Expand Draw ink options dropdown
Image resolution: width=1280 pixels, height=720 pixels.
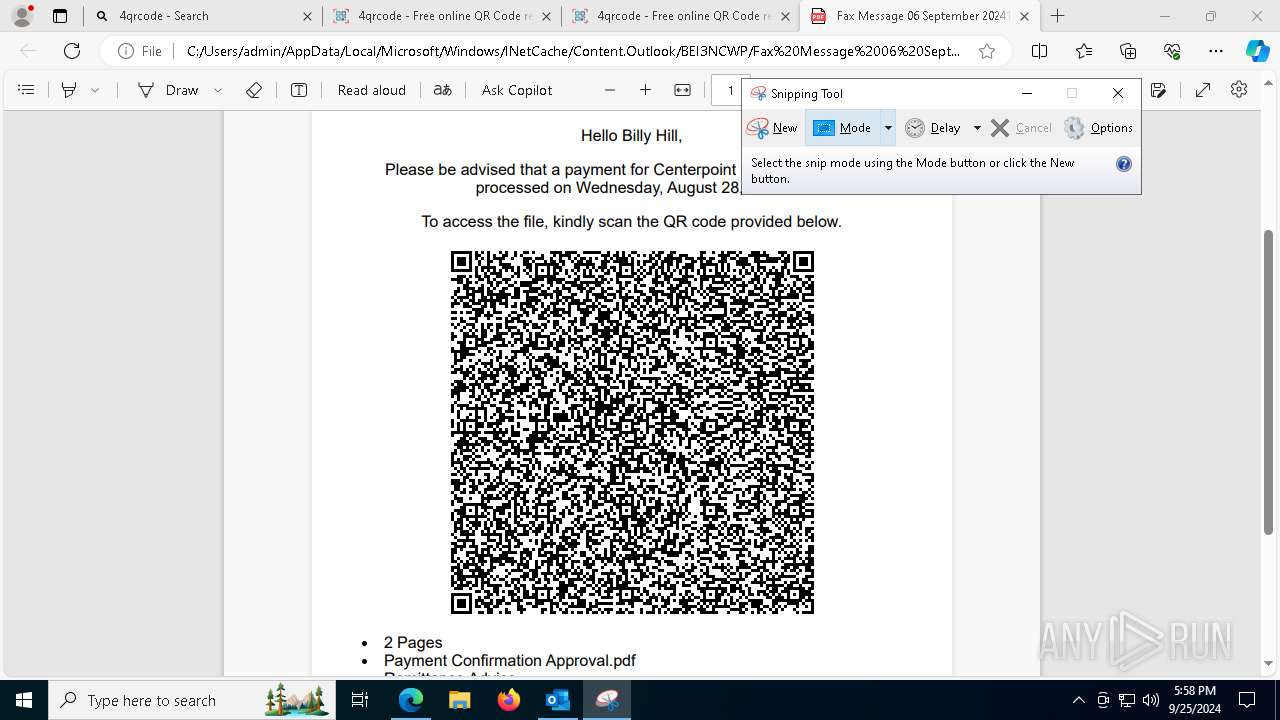point(218,90)
